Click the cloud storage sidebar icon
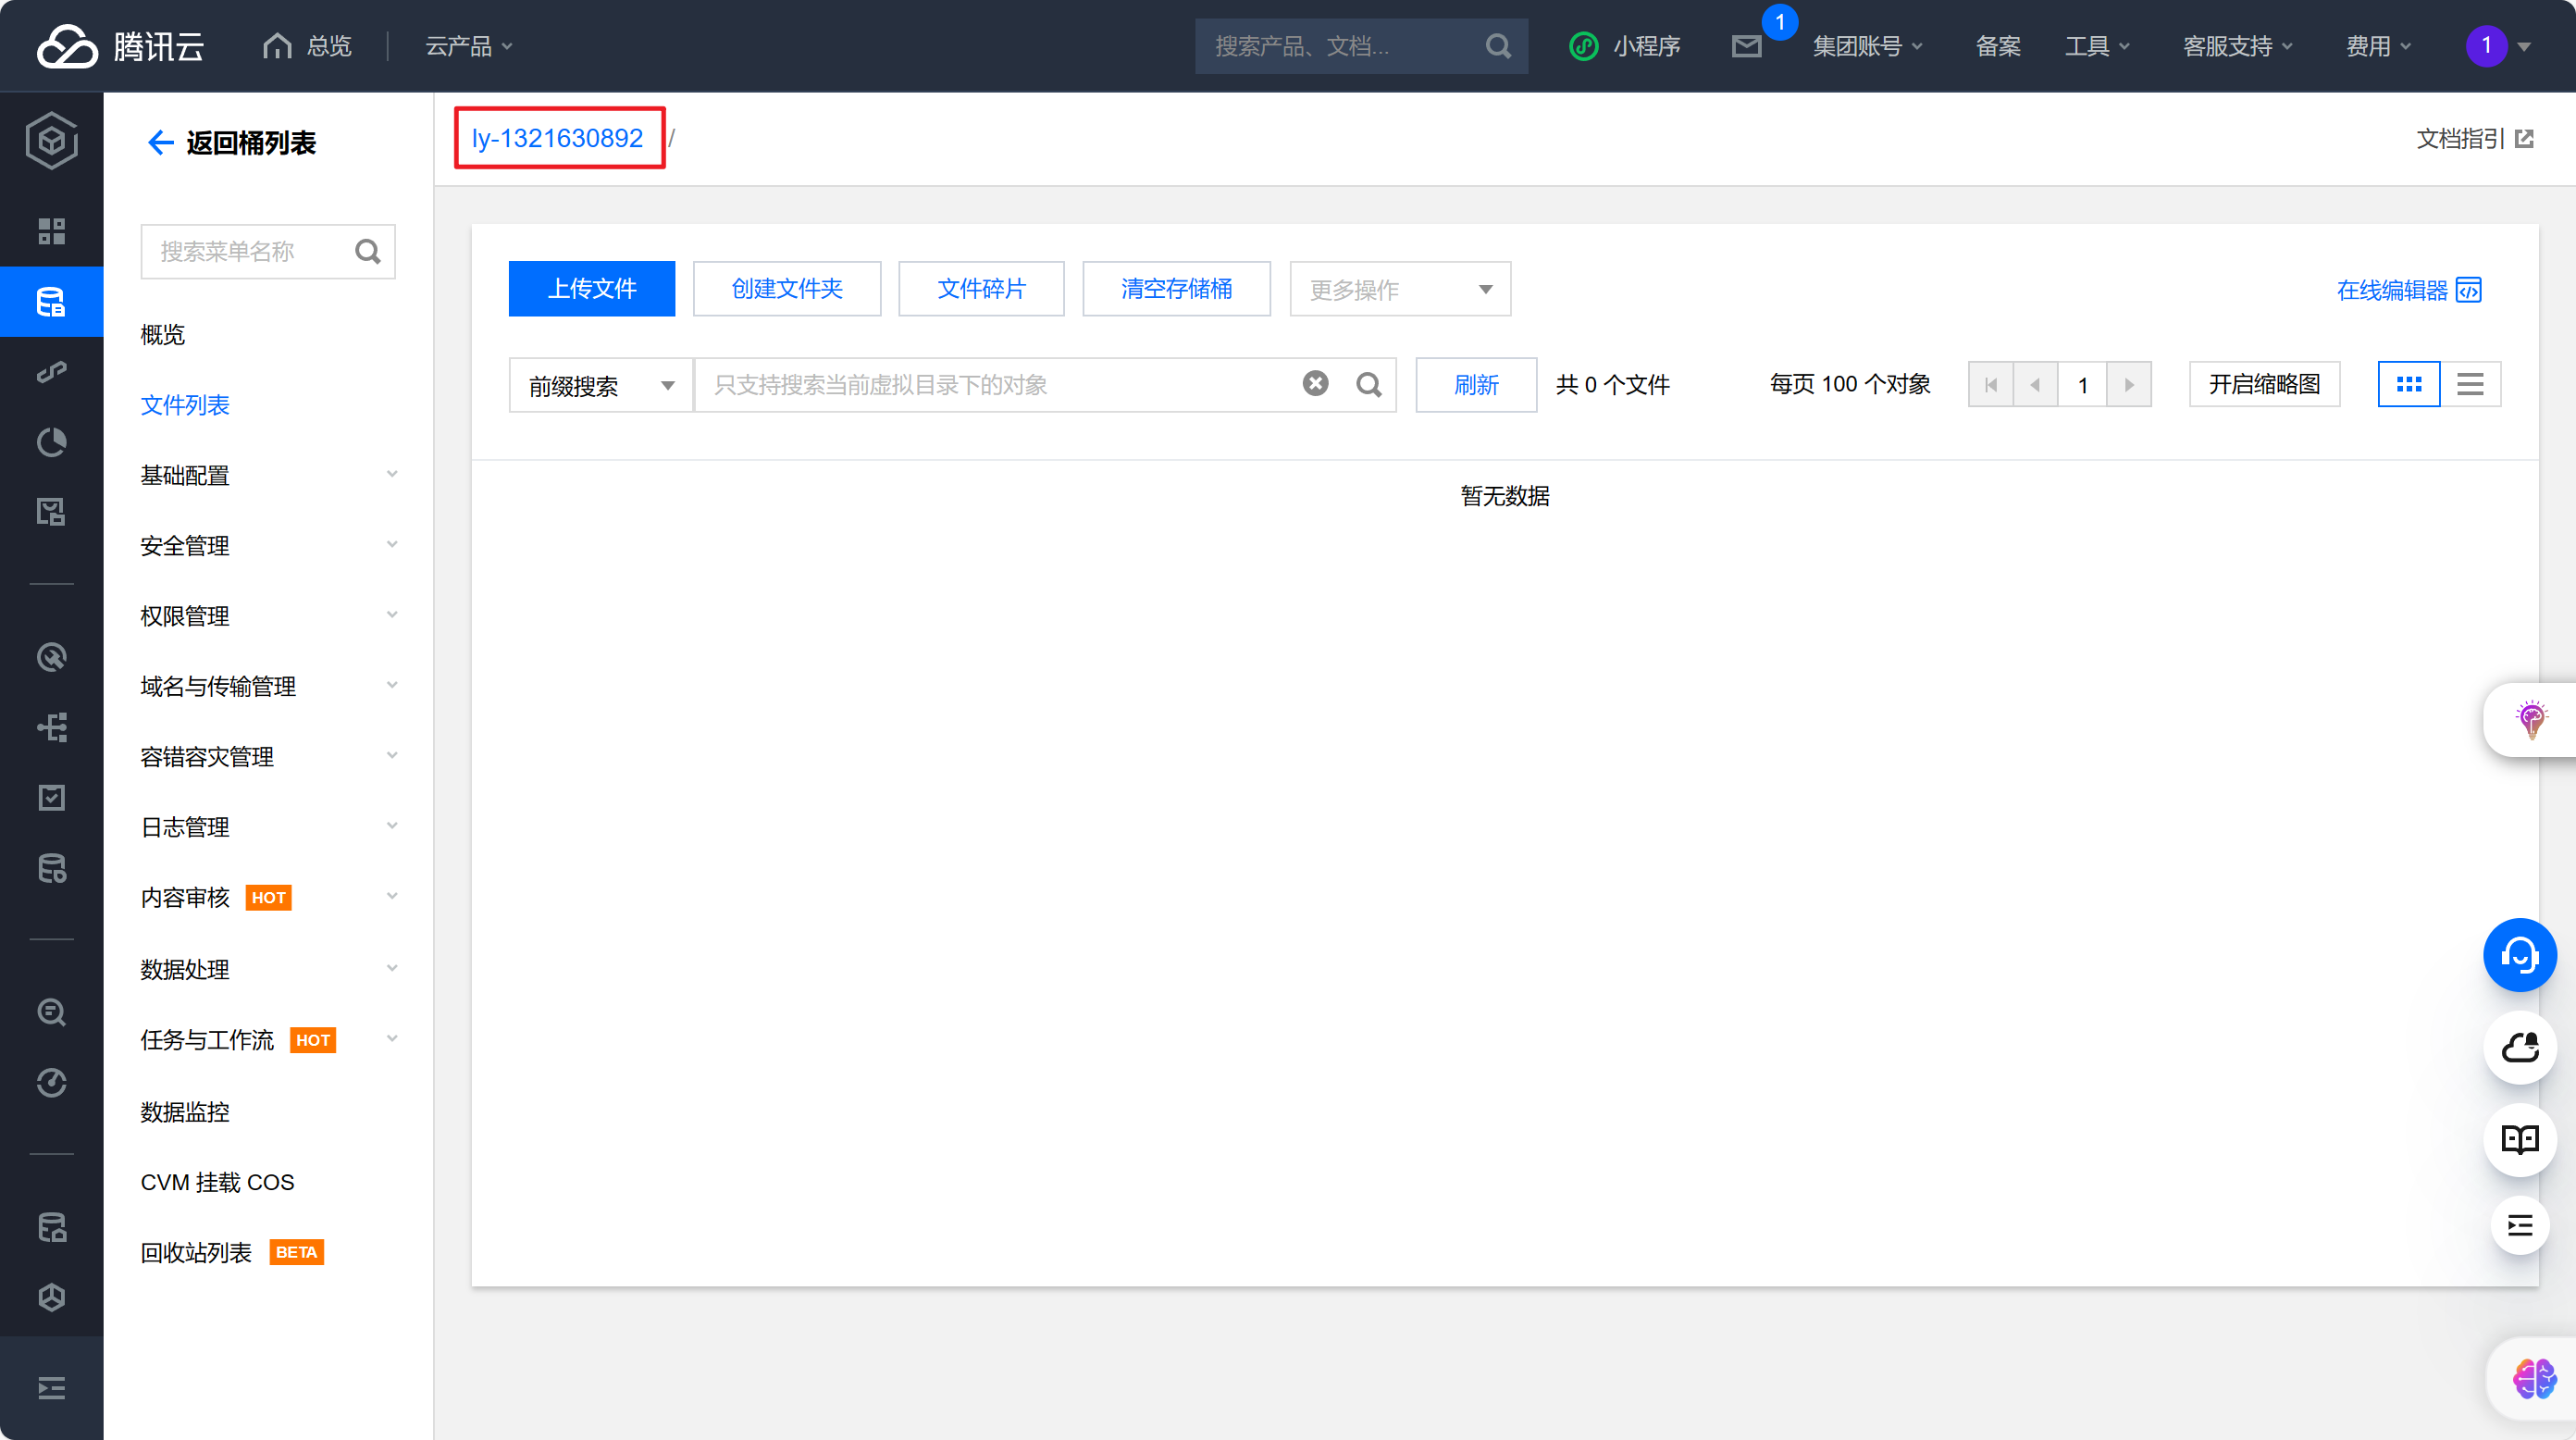 pyautogui.click(x=51, y=301)
